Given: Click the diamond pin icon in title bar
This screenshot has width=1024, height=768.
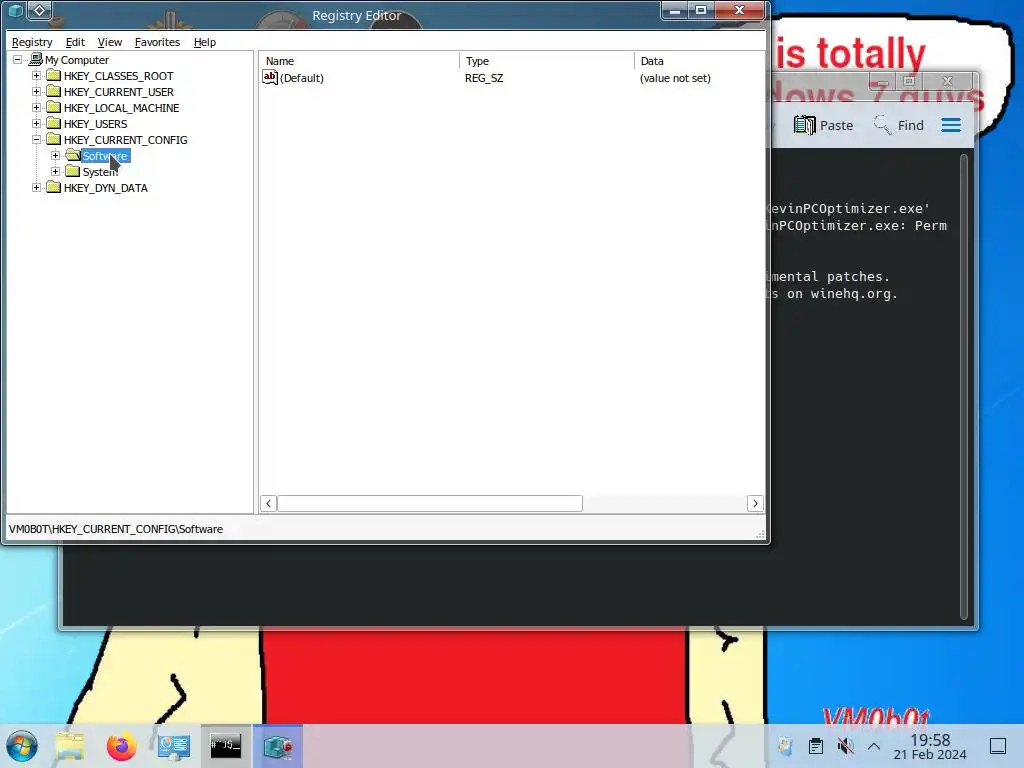Looking at the screenshot, I should [40, 10].
